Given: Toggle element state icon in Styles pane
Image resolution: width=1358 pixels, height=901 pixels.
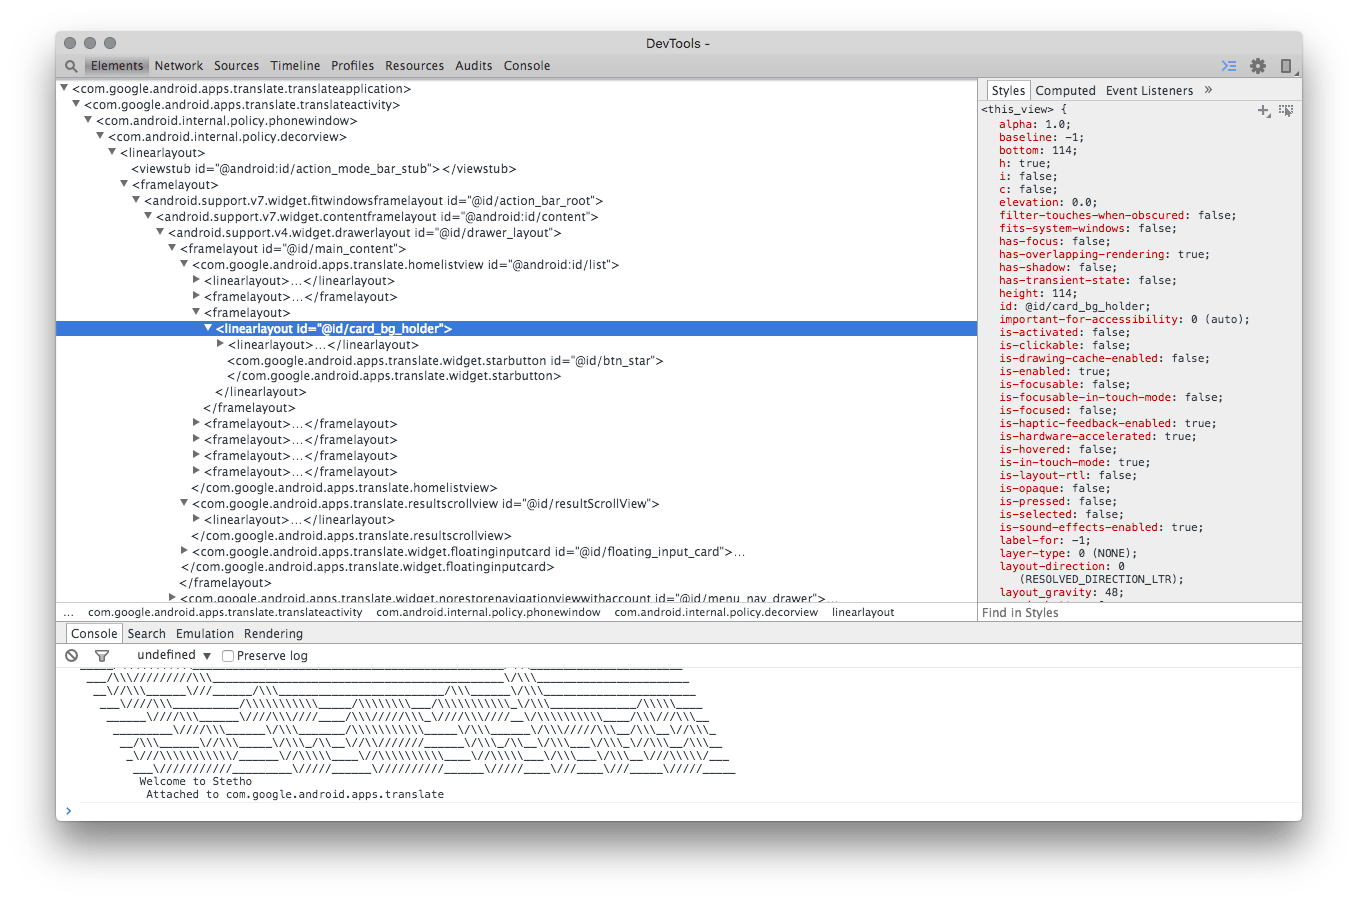Looking at the screenshot, I should pyautogui.click(x=1286, y=111).
